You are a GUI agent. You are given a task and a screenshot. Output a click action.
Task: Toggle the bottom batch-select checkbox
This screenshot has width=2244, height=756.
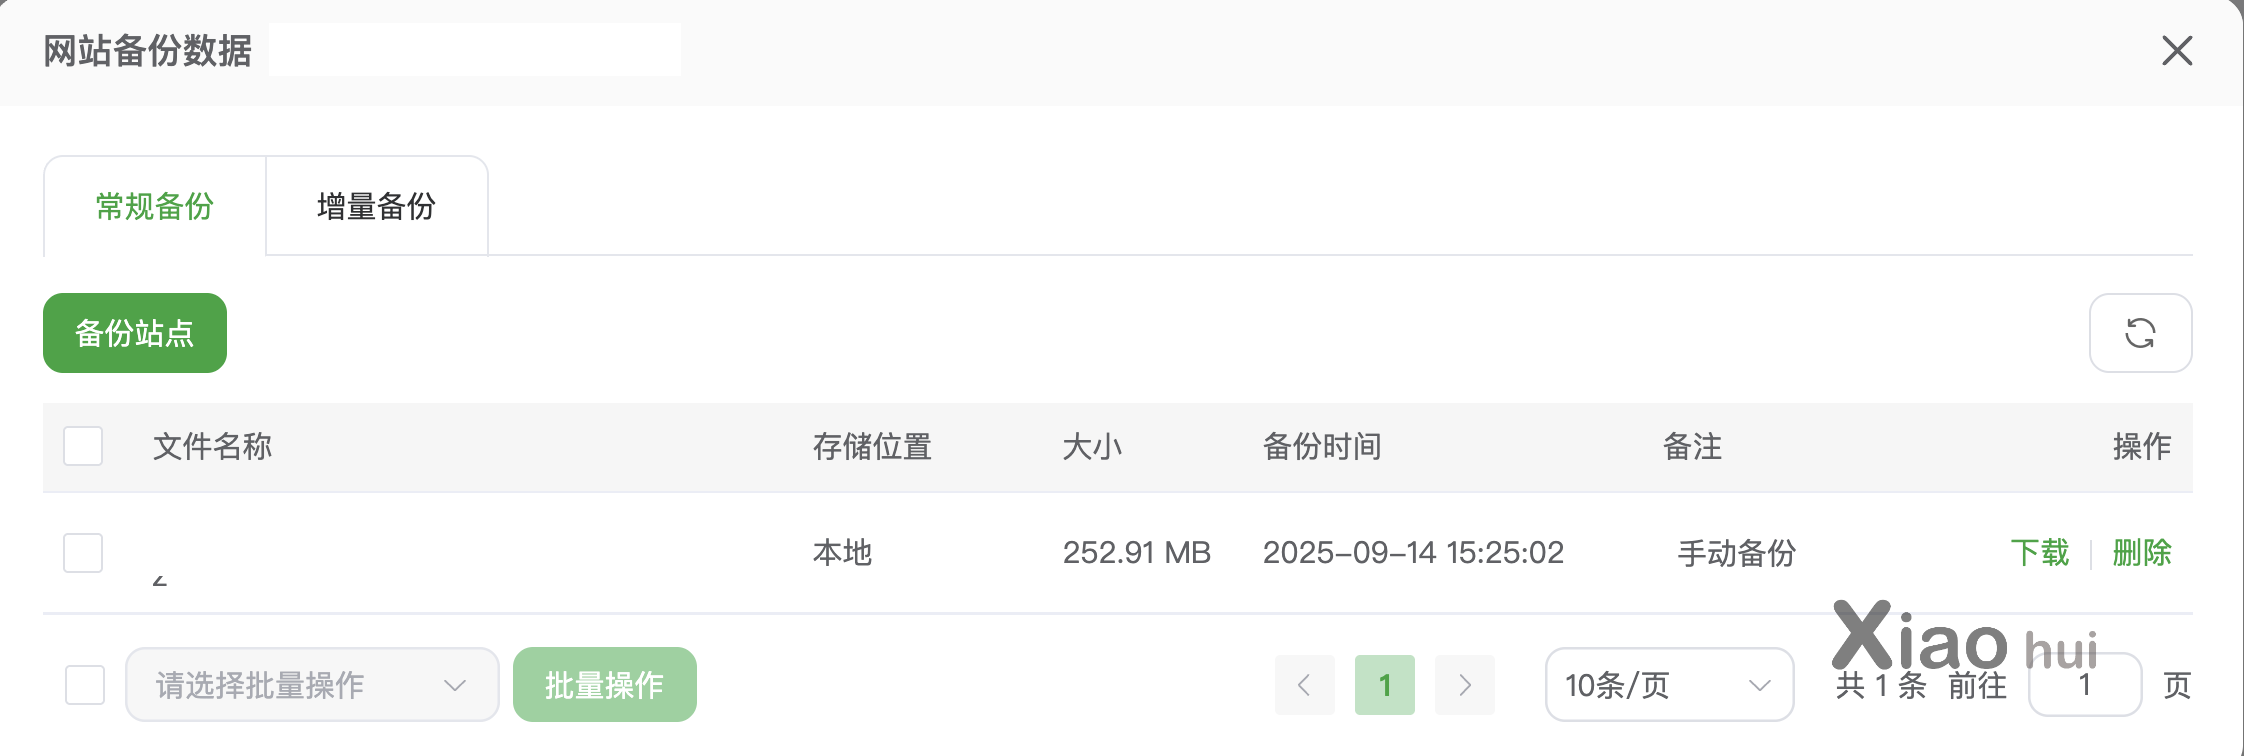click(85, 685)
